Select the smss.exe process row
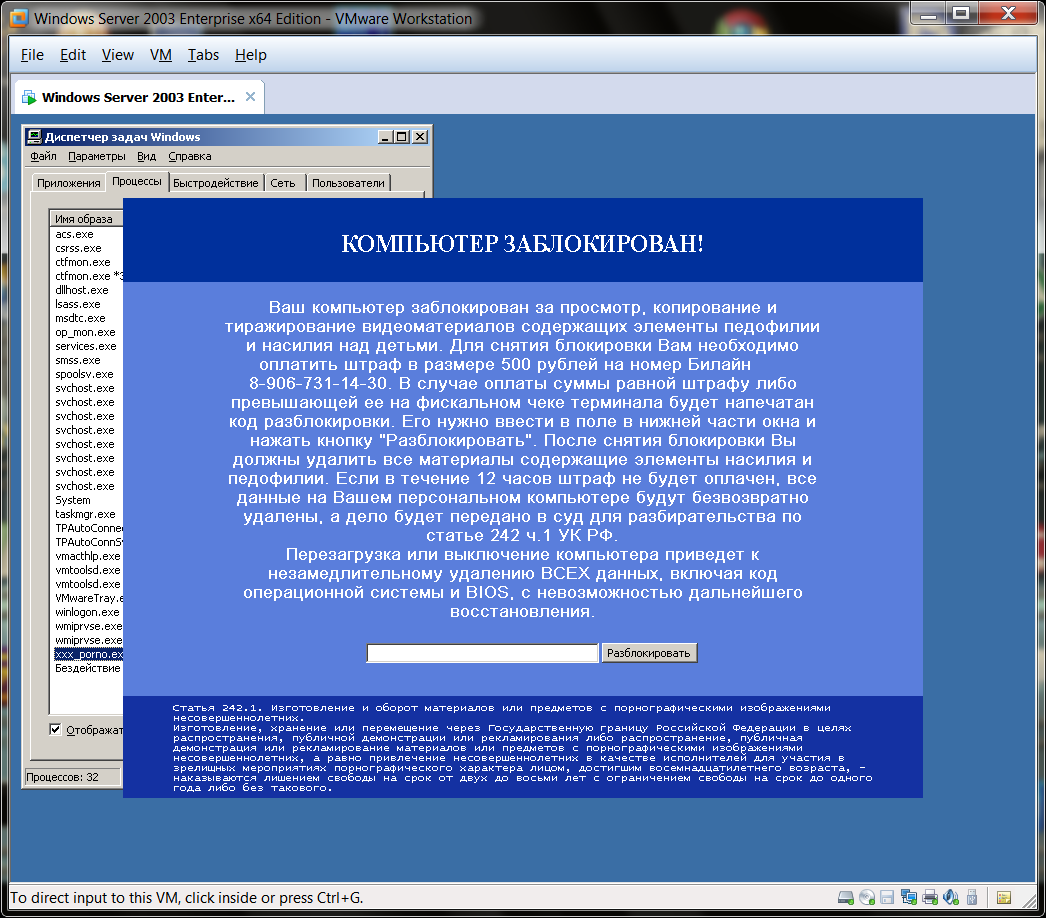 [88, 360]
